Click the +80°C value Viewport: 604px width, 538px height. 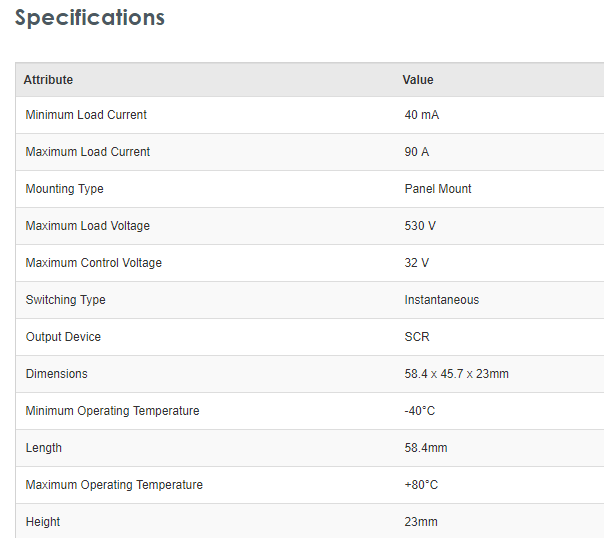pyautogui.click(x=421, y=485)
